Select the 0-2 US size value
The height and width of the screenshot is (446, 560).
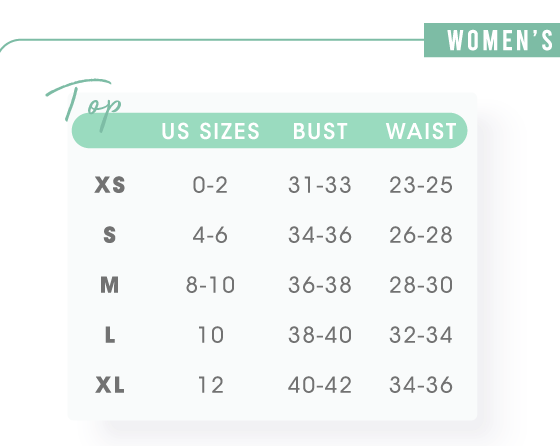coord(210,185)
